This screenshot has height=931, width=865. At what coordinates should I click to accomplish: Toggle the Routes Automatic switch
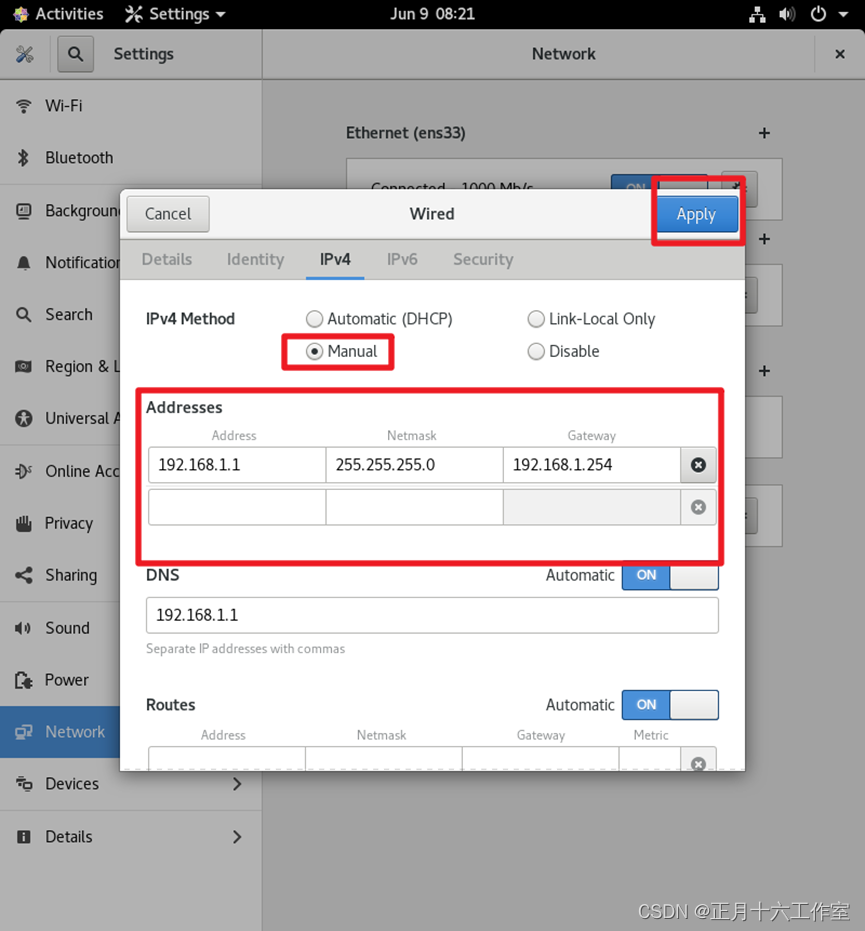[x=670, y=705]
